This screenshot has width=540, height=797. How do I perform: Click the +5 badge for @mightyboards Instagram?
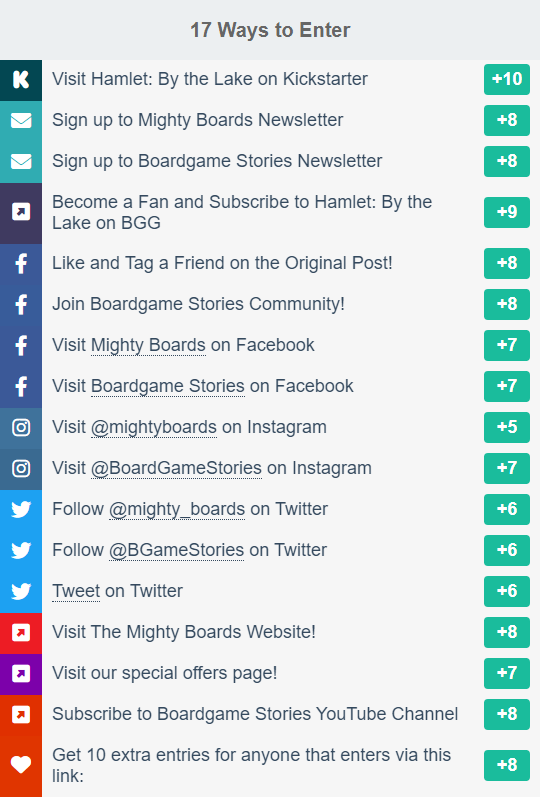click(x=507, y=427)
